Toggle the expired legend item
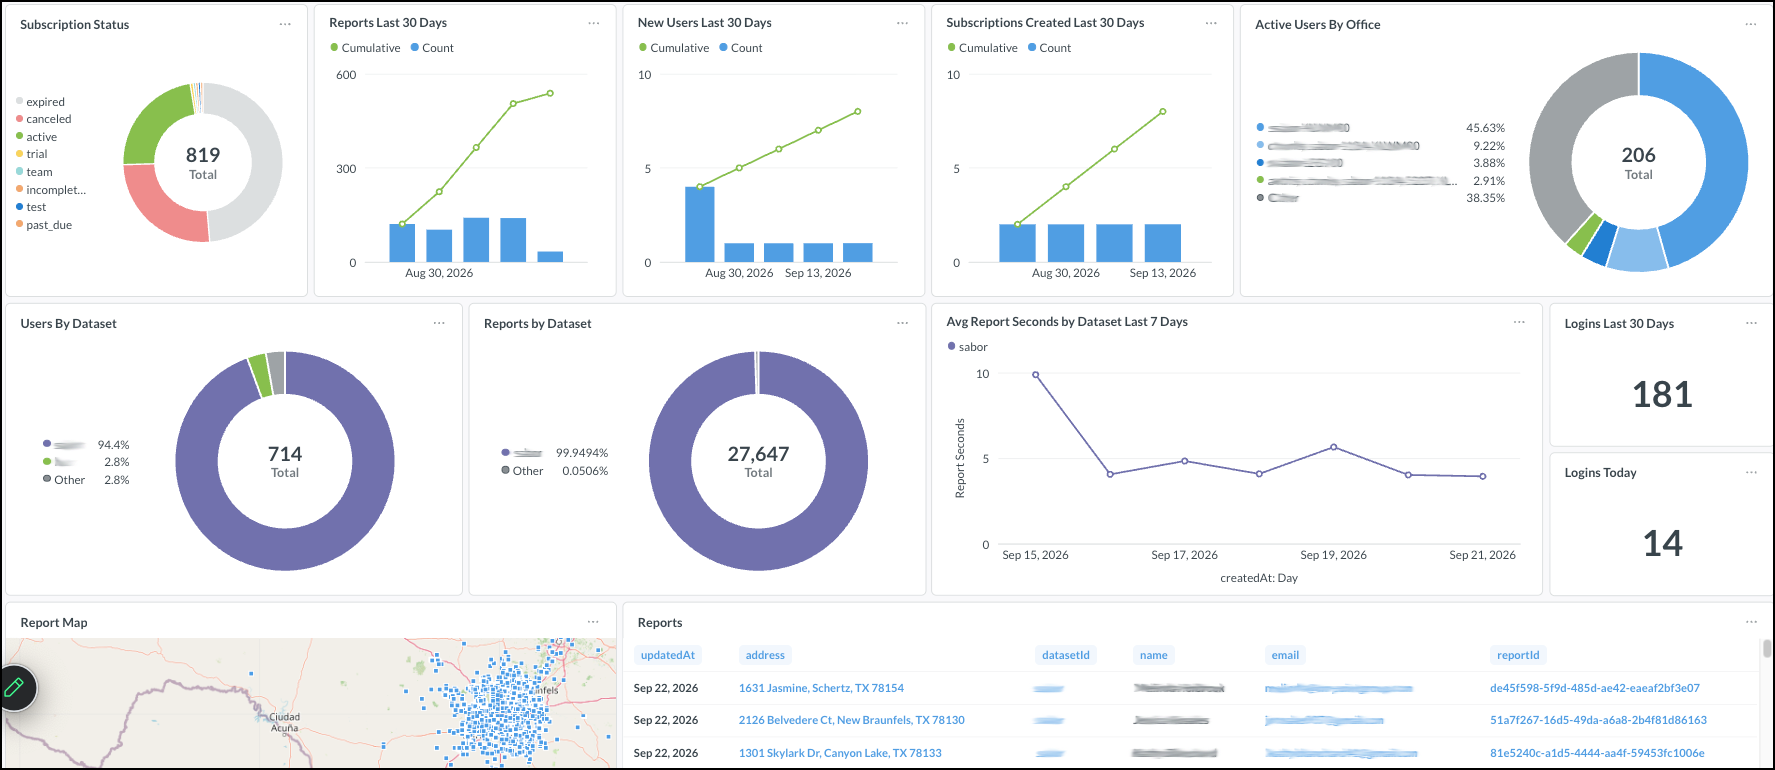This screenshot has height=770, width=1775. pos(40,102)
